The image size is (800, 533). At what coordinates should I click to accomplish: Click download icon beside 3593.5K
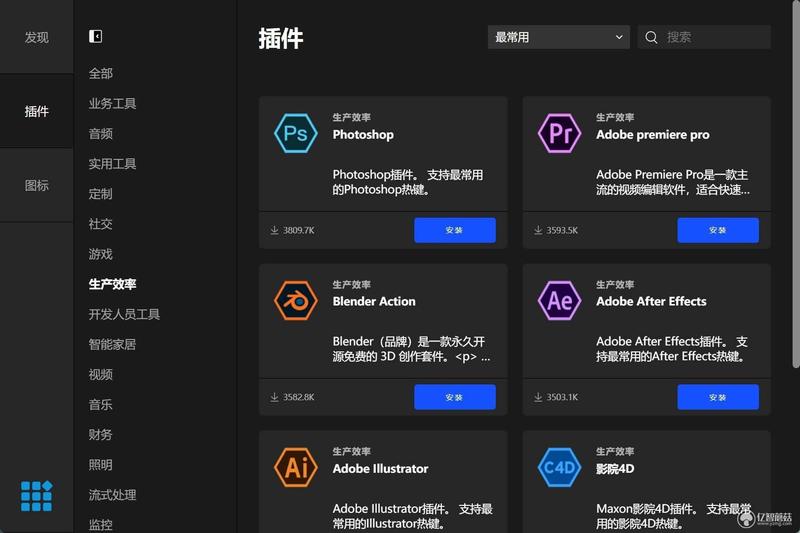pyautogui.click(x=538, y=230)
